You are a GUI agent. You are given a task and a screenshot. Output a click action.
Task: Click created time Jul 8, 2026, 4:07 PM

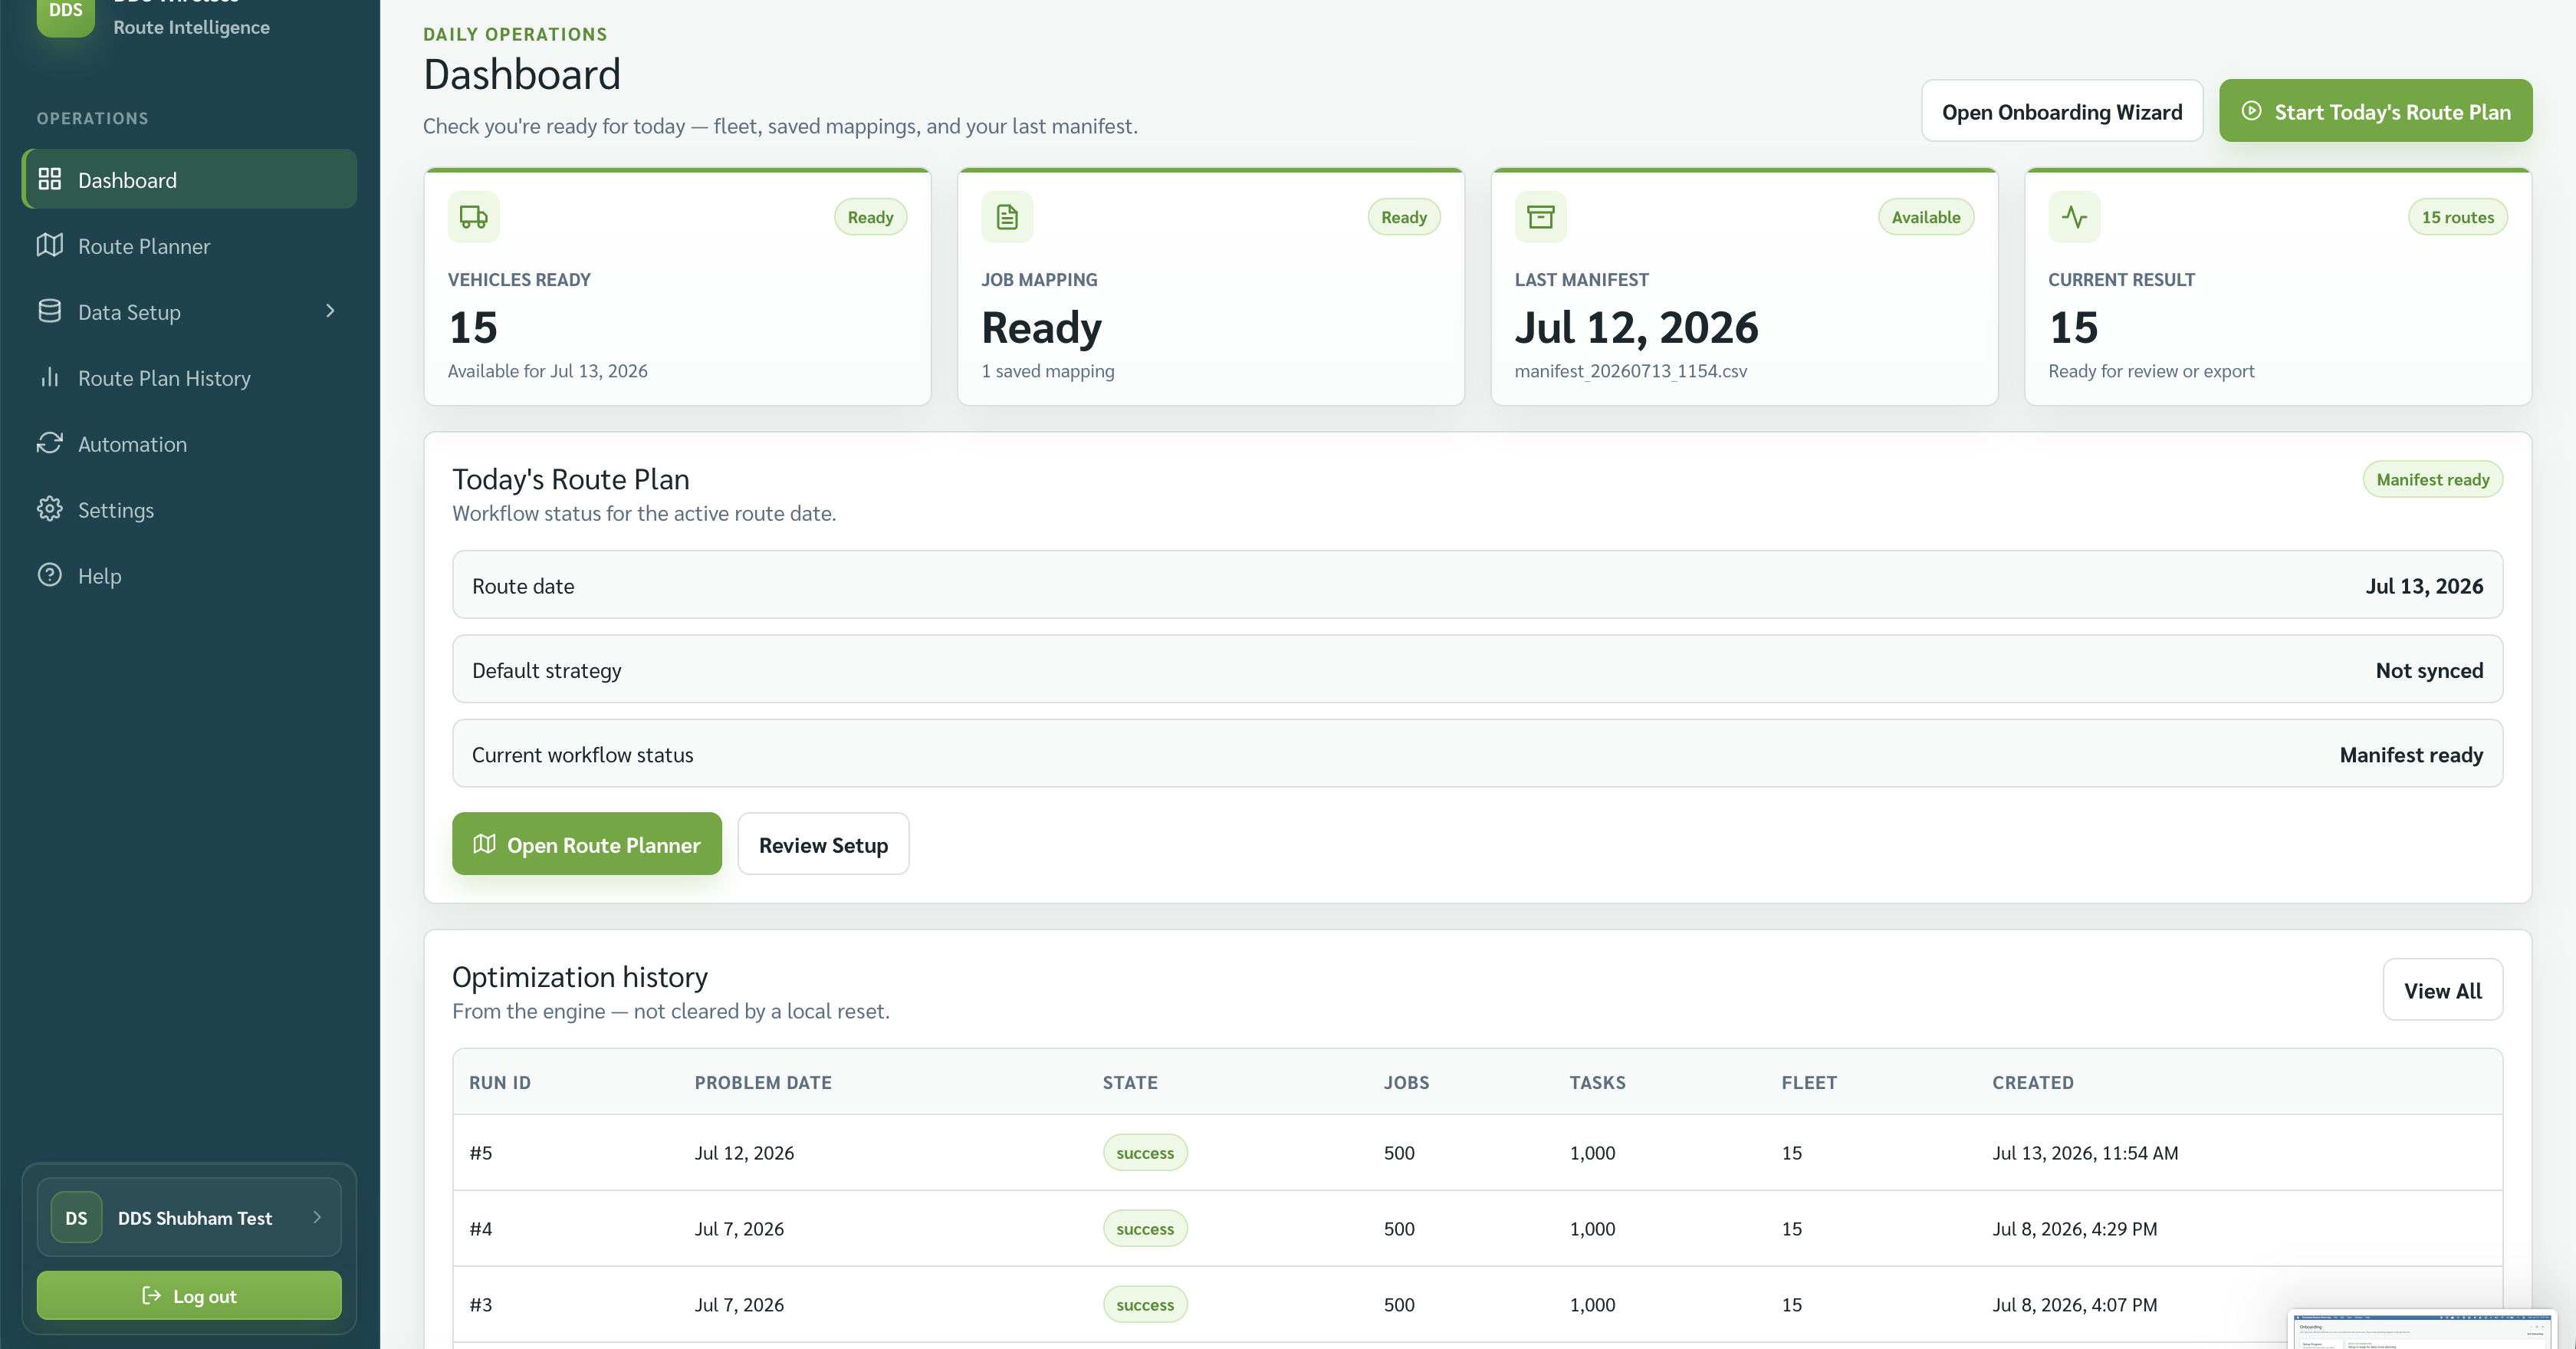click(2074, 1304)
